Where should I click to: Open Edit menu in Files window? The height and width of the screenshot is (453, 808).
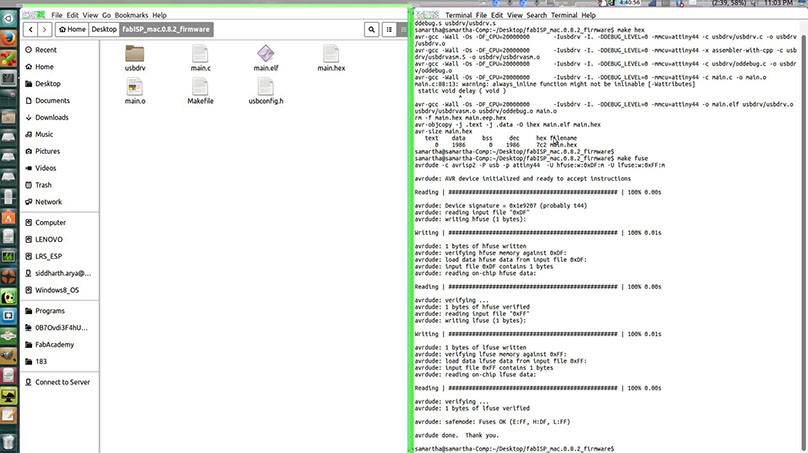(73, 15)
